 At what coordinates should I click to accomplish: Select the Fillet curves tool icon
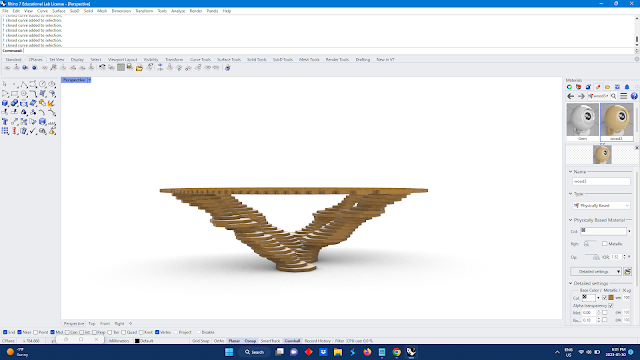point(33,93)
